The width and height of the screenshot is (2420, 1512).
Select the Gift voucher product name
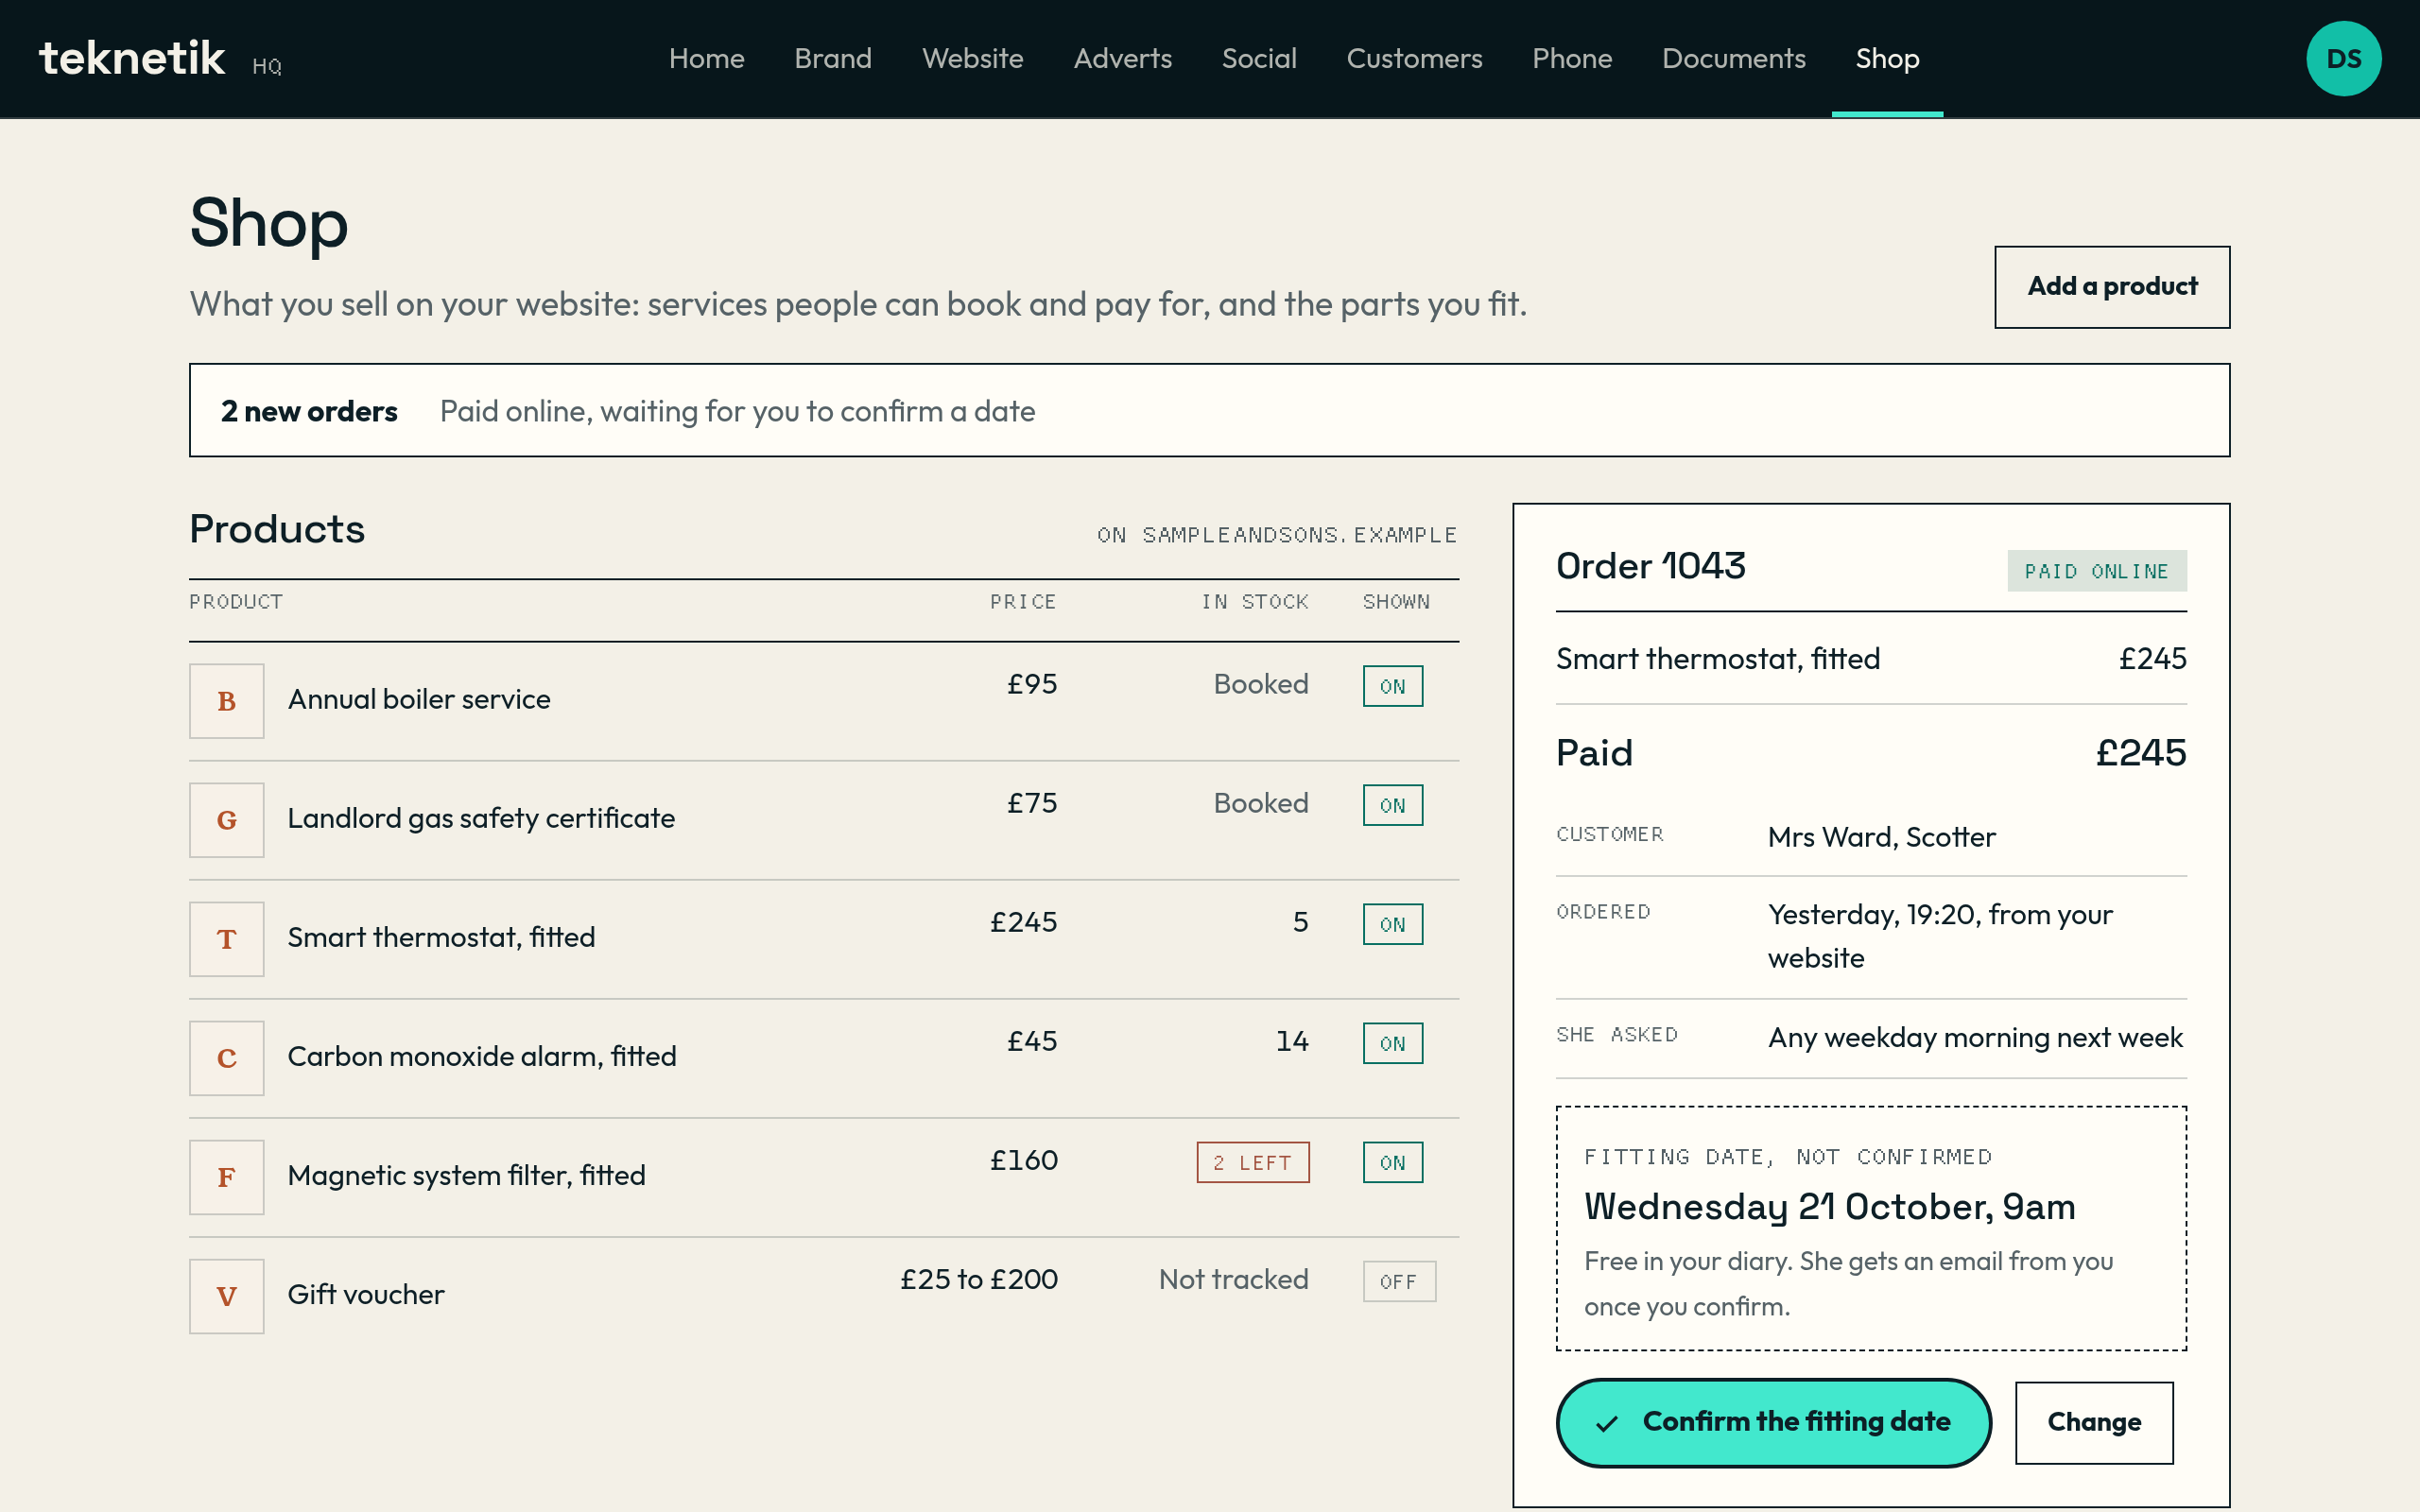point(366,1294)
